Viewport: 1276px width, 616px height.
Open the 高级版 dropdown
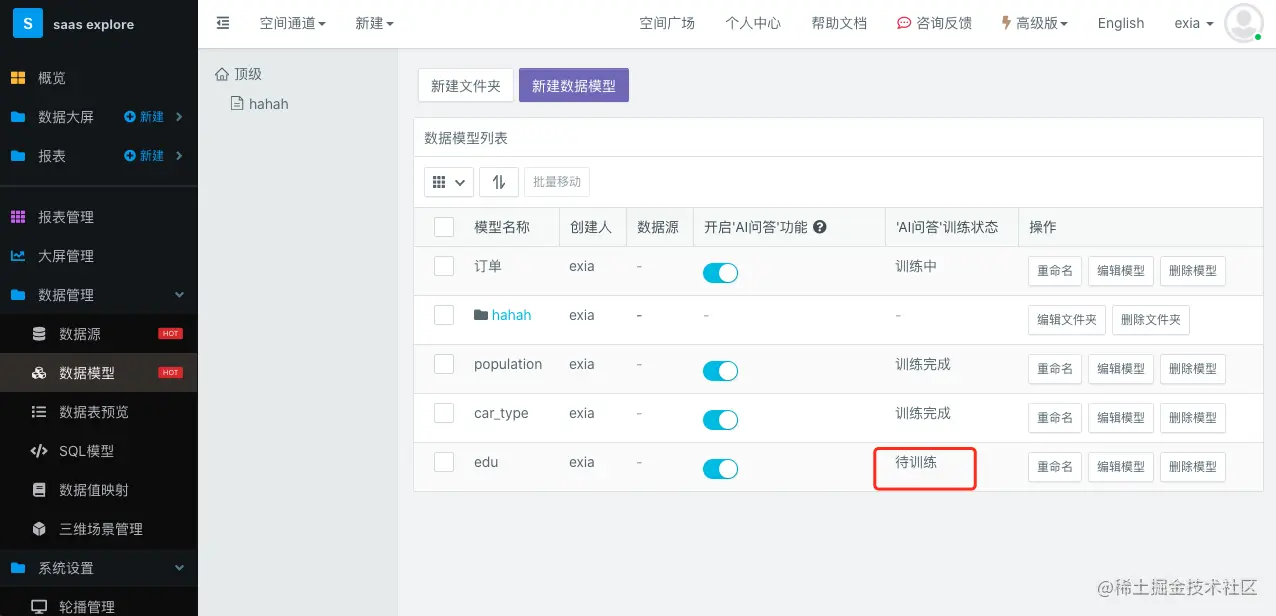pyautogui.click(x=1034, y=23)
